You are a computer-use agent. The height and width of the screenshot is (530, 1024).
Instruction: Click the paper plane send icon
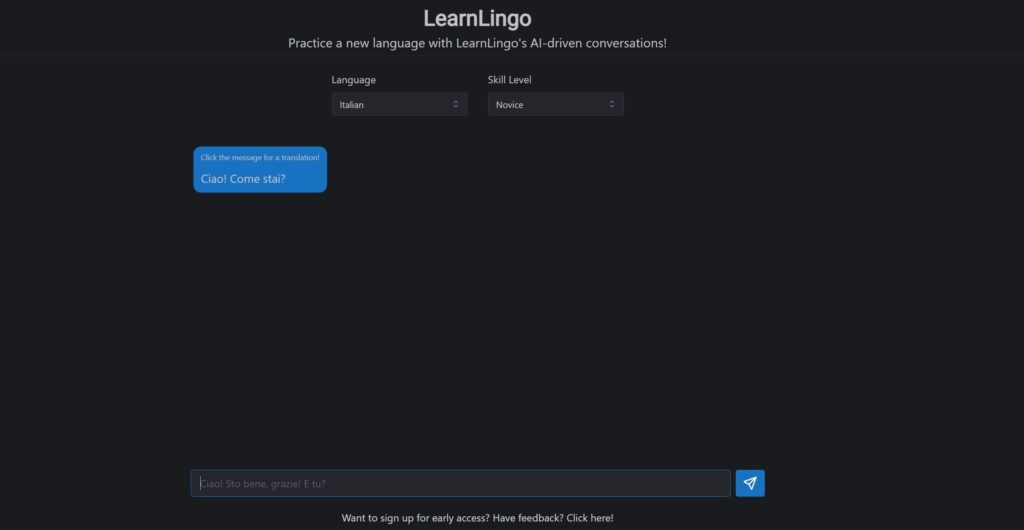click(x=750, y=483)
